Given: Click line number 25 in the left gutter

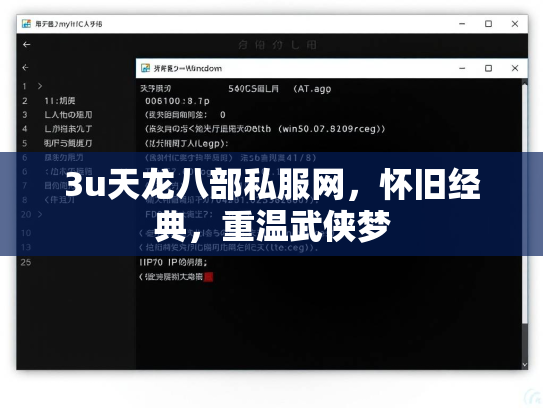Looking at the screenshot, I should click(x=26, y=262).
